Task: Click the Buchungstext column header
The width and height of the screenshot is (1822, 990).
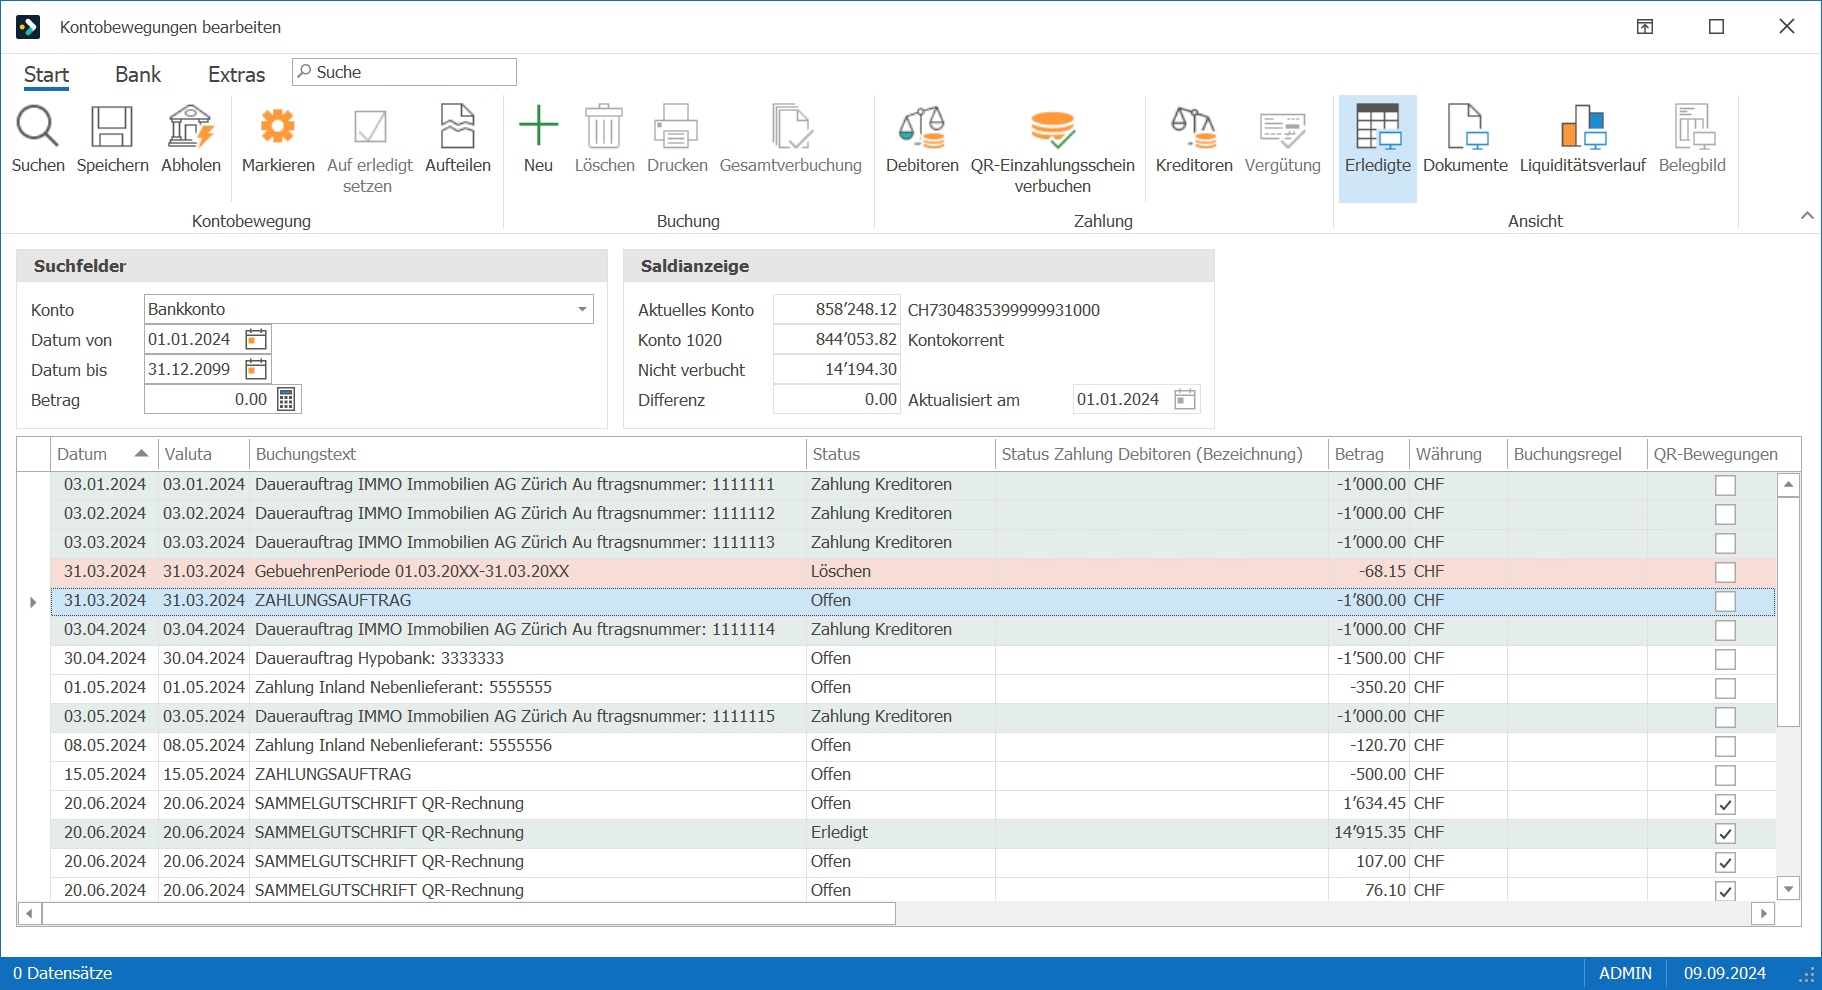Action: pos(527,454)
